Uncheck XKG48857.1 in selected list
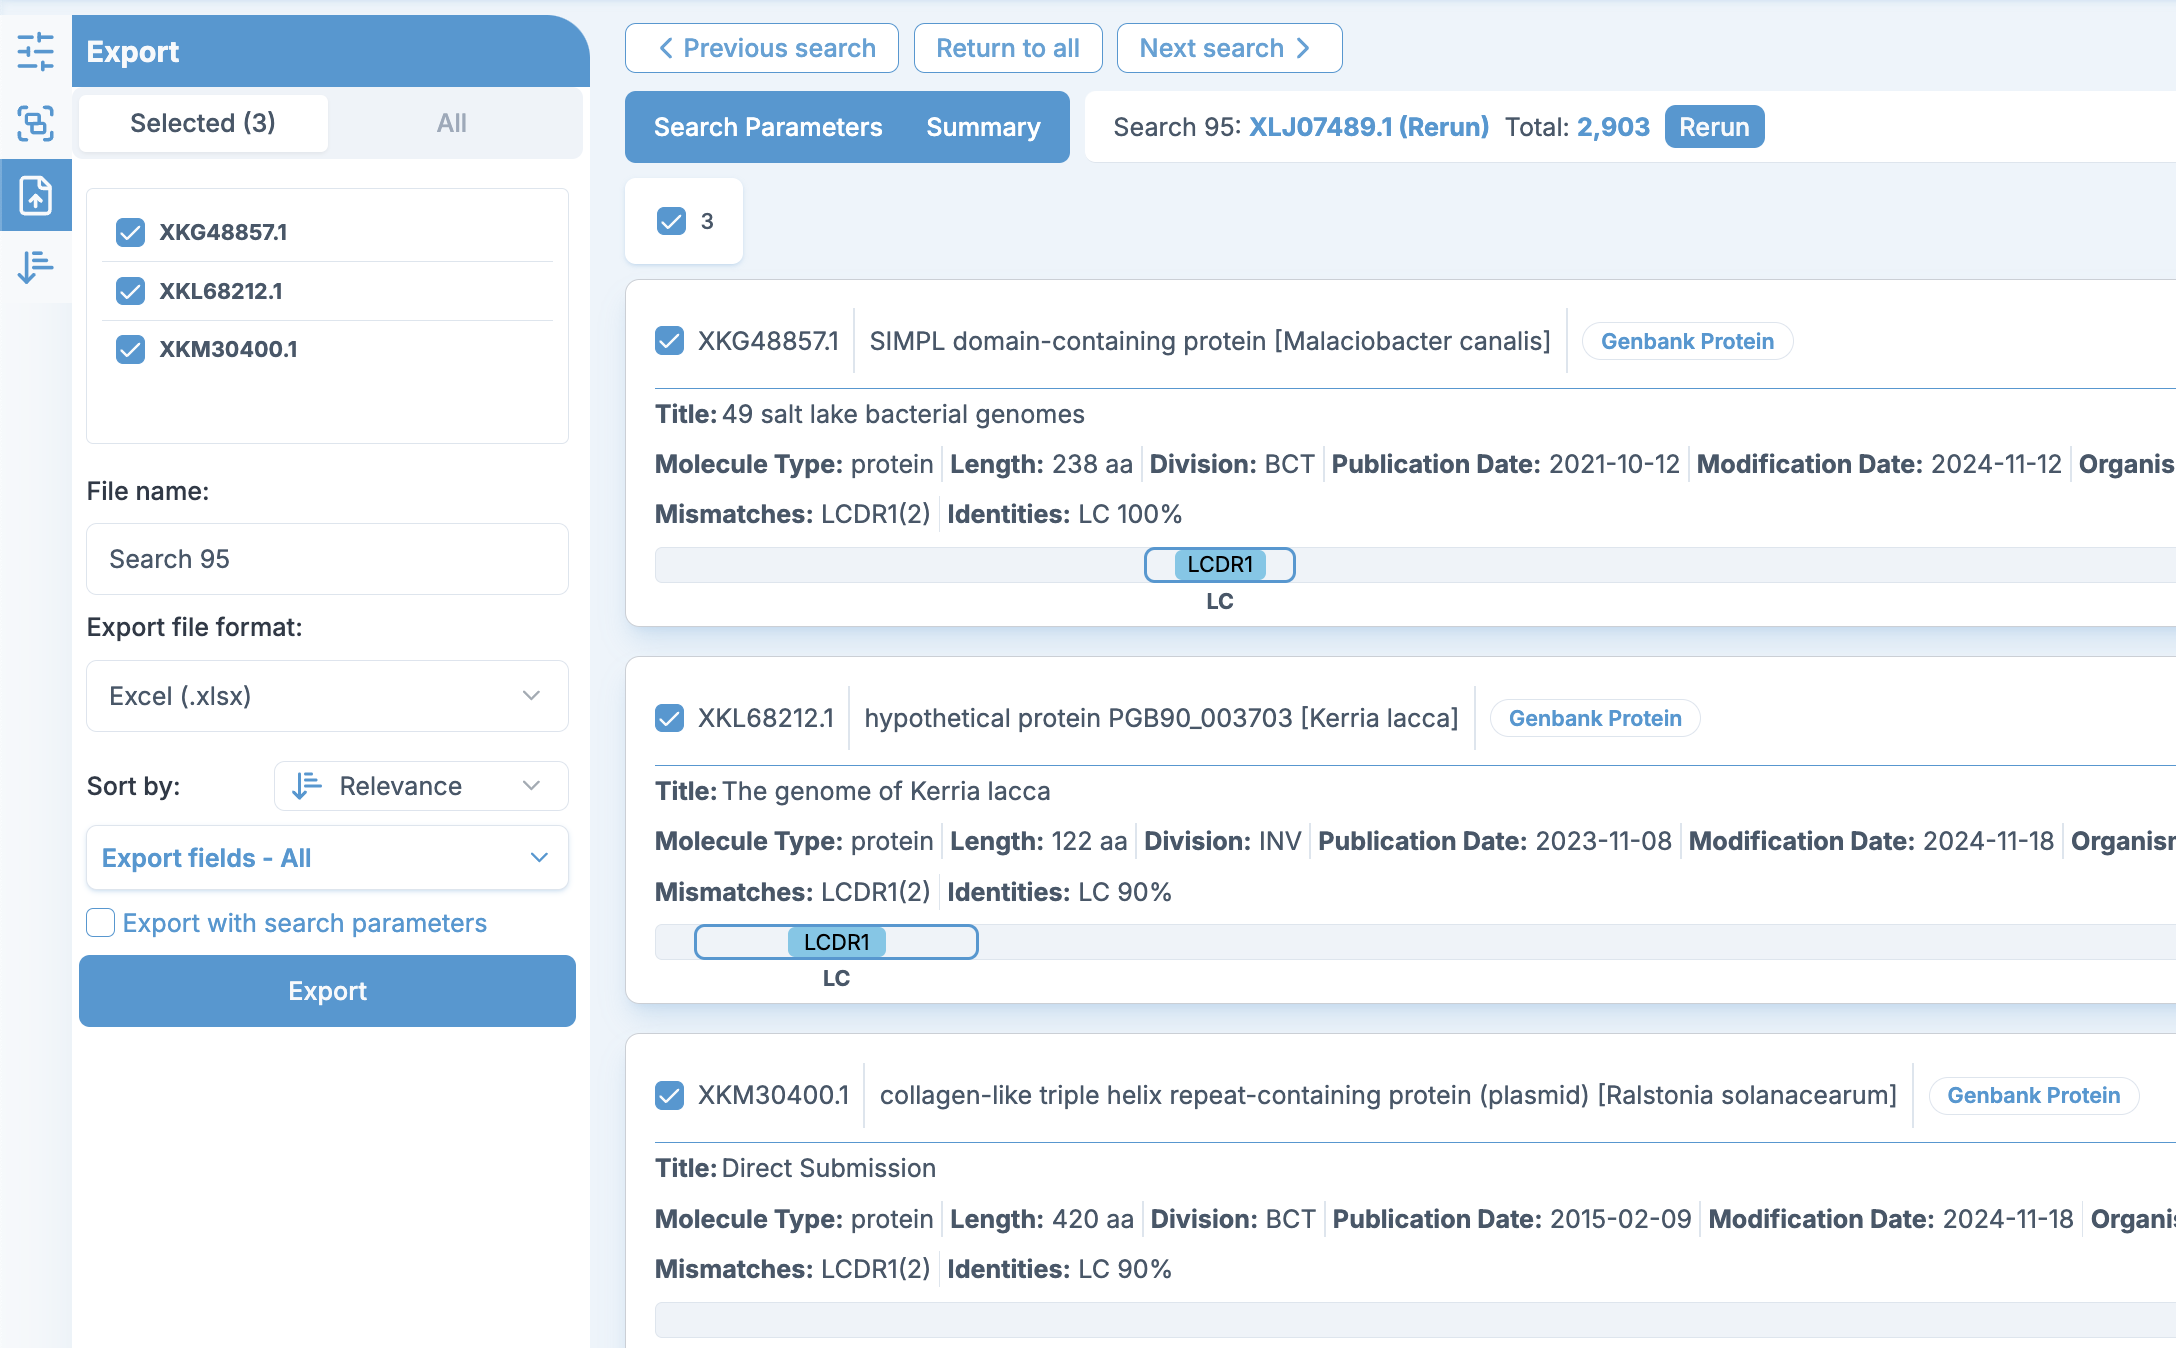 [130, 232]
